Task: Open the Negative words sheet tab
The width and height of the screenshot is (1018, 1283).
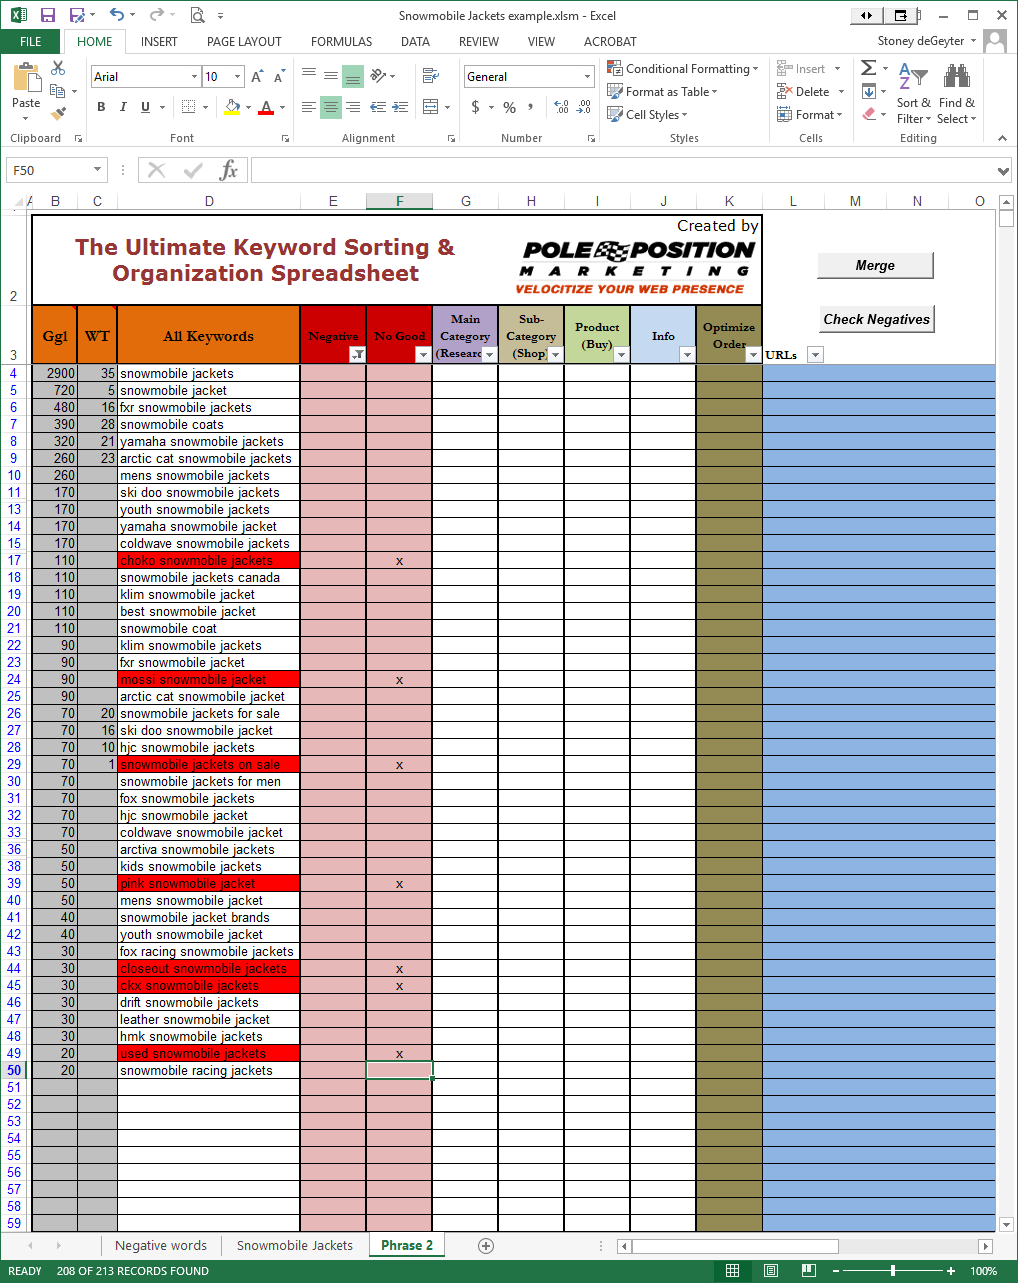Action: point(160,1245)
